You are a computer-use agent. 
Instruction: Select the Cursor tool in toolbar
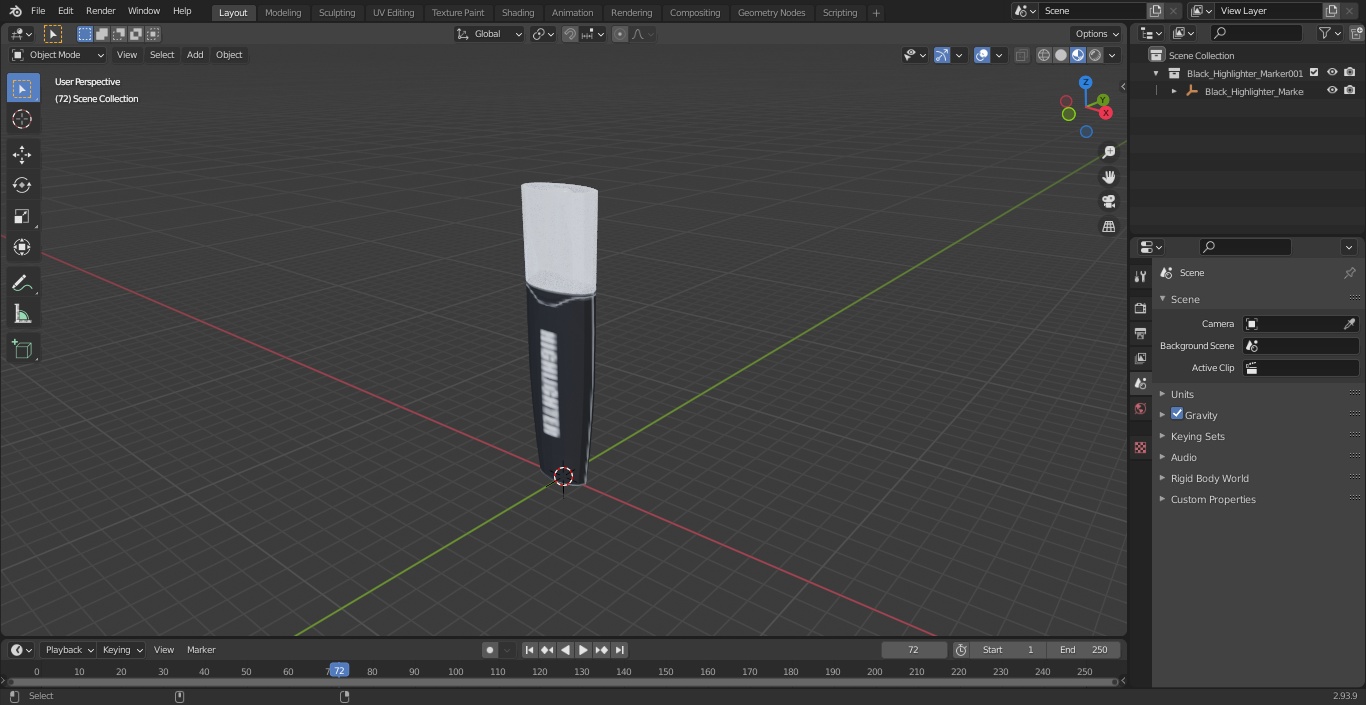pos(22,119)
